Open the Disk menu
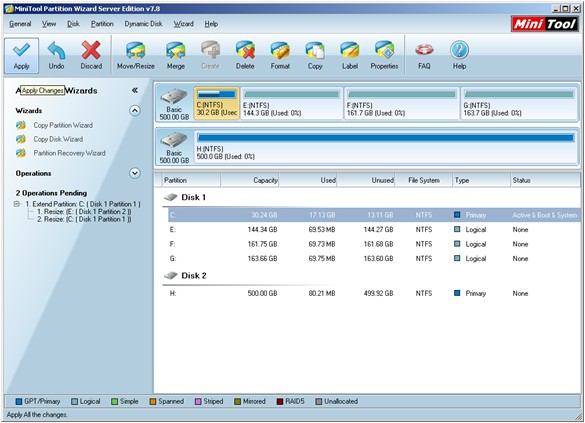 tap(73, 24)
